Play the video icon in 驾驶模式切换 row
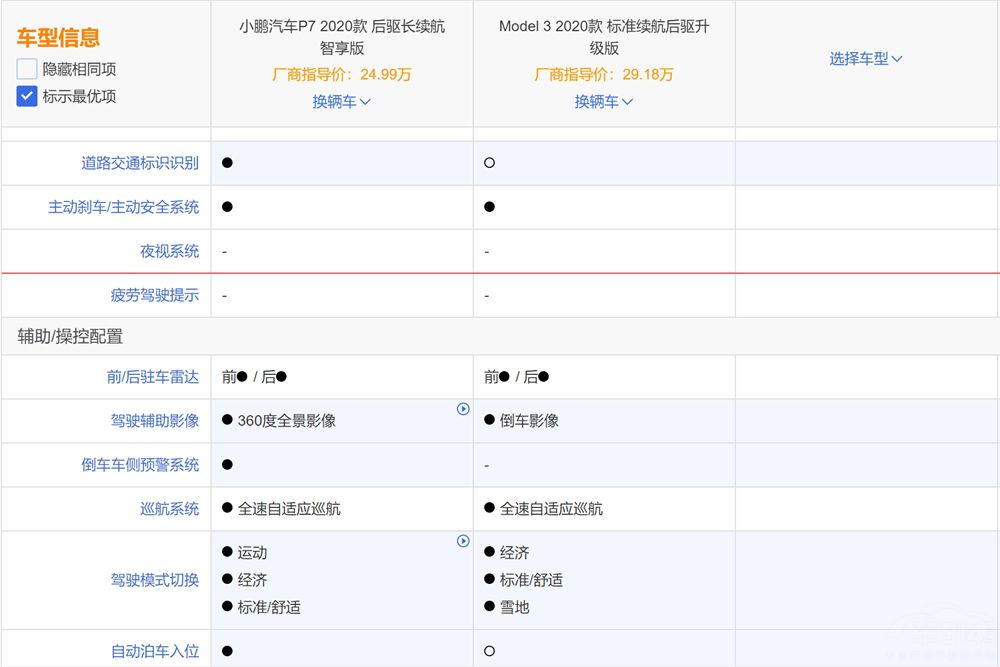The width and height of the screenshot is (1000, 667). pos(463,541)
